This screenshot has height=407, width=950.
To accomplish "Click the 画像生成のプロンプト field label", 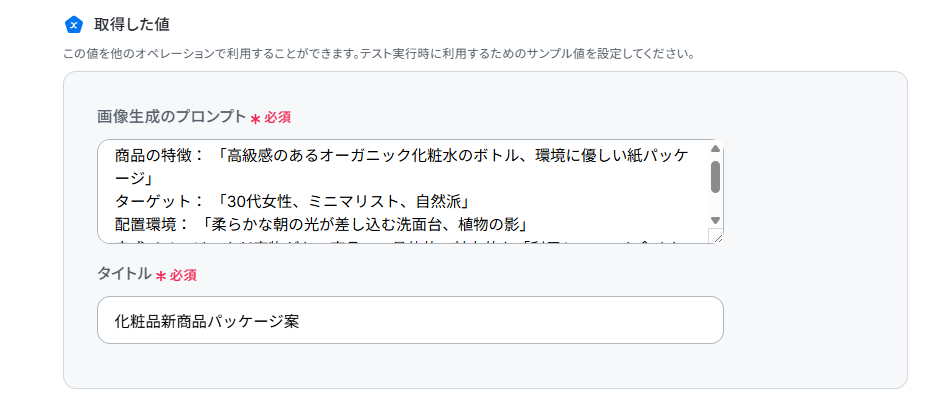I will pyautogui.click(x=171, y=117).
